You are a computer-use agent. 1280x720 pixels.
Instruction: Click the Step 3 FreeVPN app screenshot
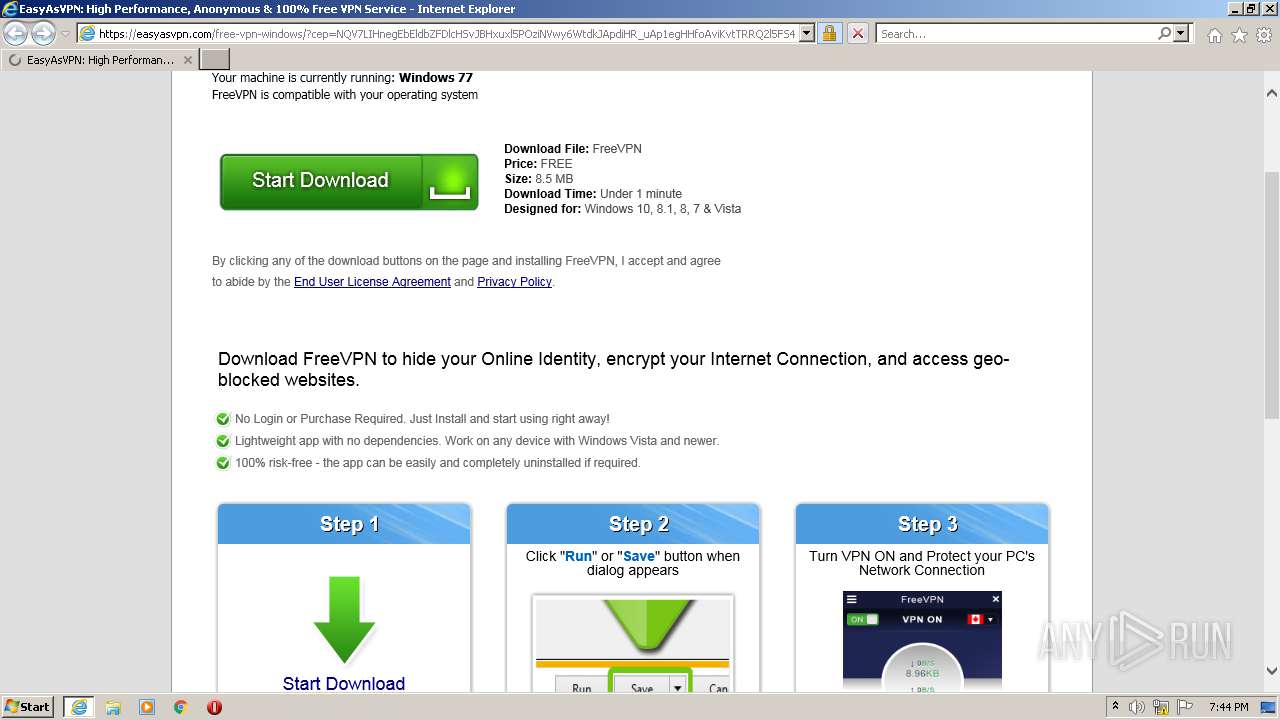pyautogui.click(x=922, y=641)
